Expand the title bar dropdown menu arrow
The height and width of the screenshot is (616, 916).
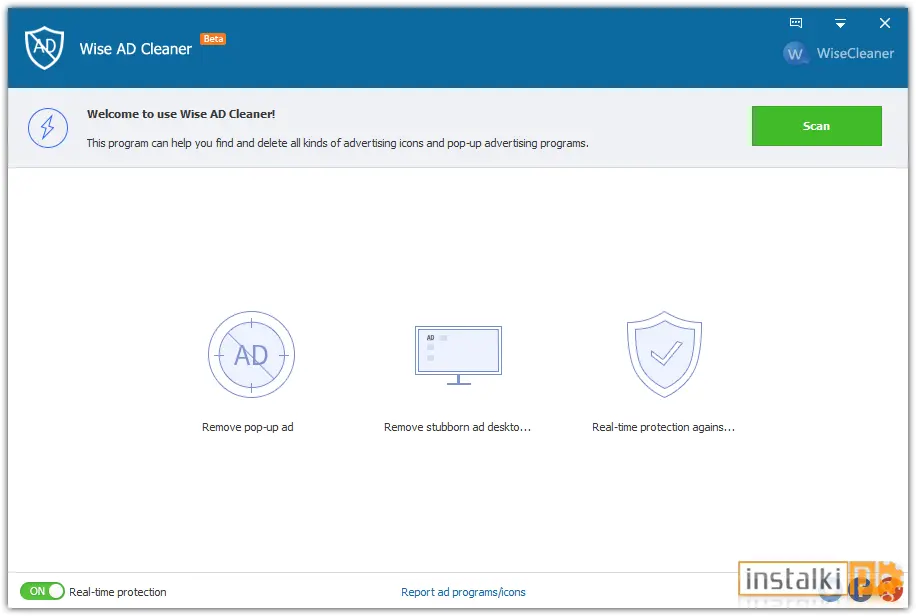[x=840, y=23]
